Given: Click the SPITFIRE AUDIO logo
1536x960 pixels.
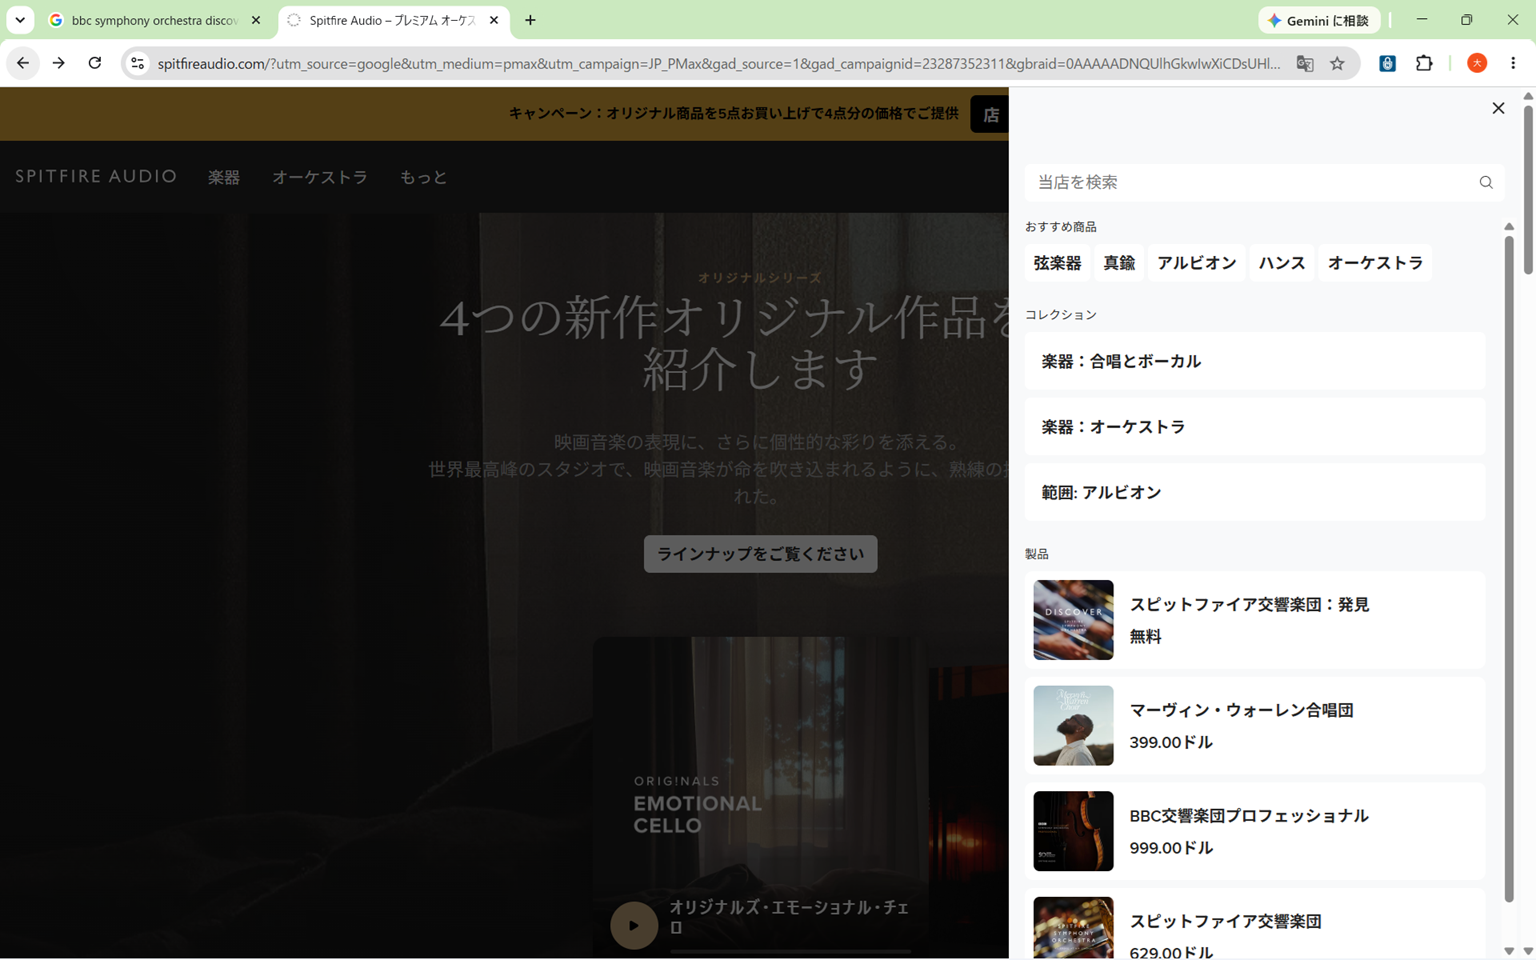Looking at the screenshot, I should [x=96, y=177].
